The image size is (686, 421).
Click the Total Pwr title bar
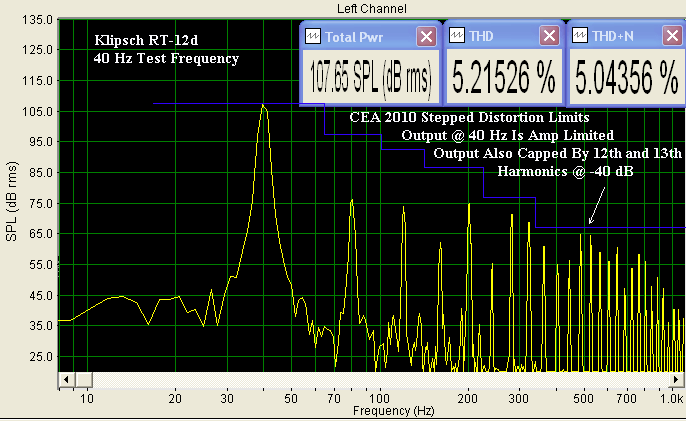click(x=371, y=36)
